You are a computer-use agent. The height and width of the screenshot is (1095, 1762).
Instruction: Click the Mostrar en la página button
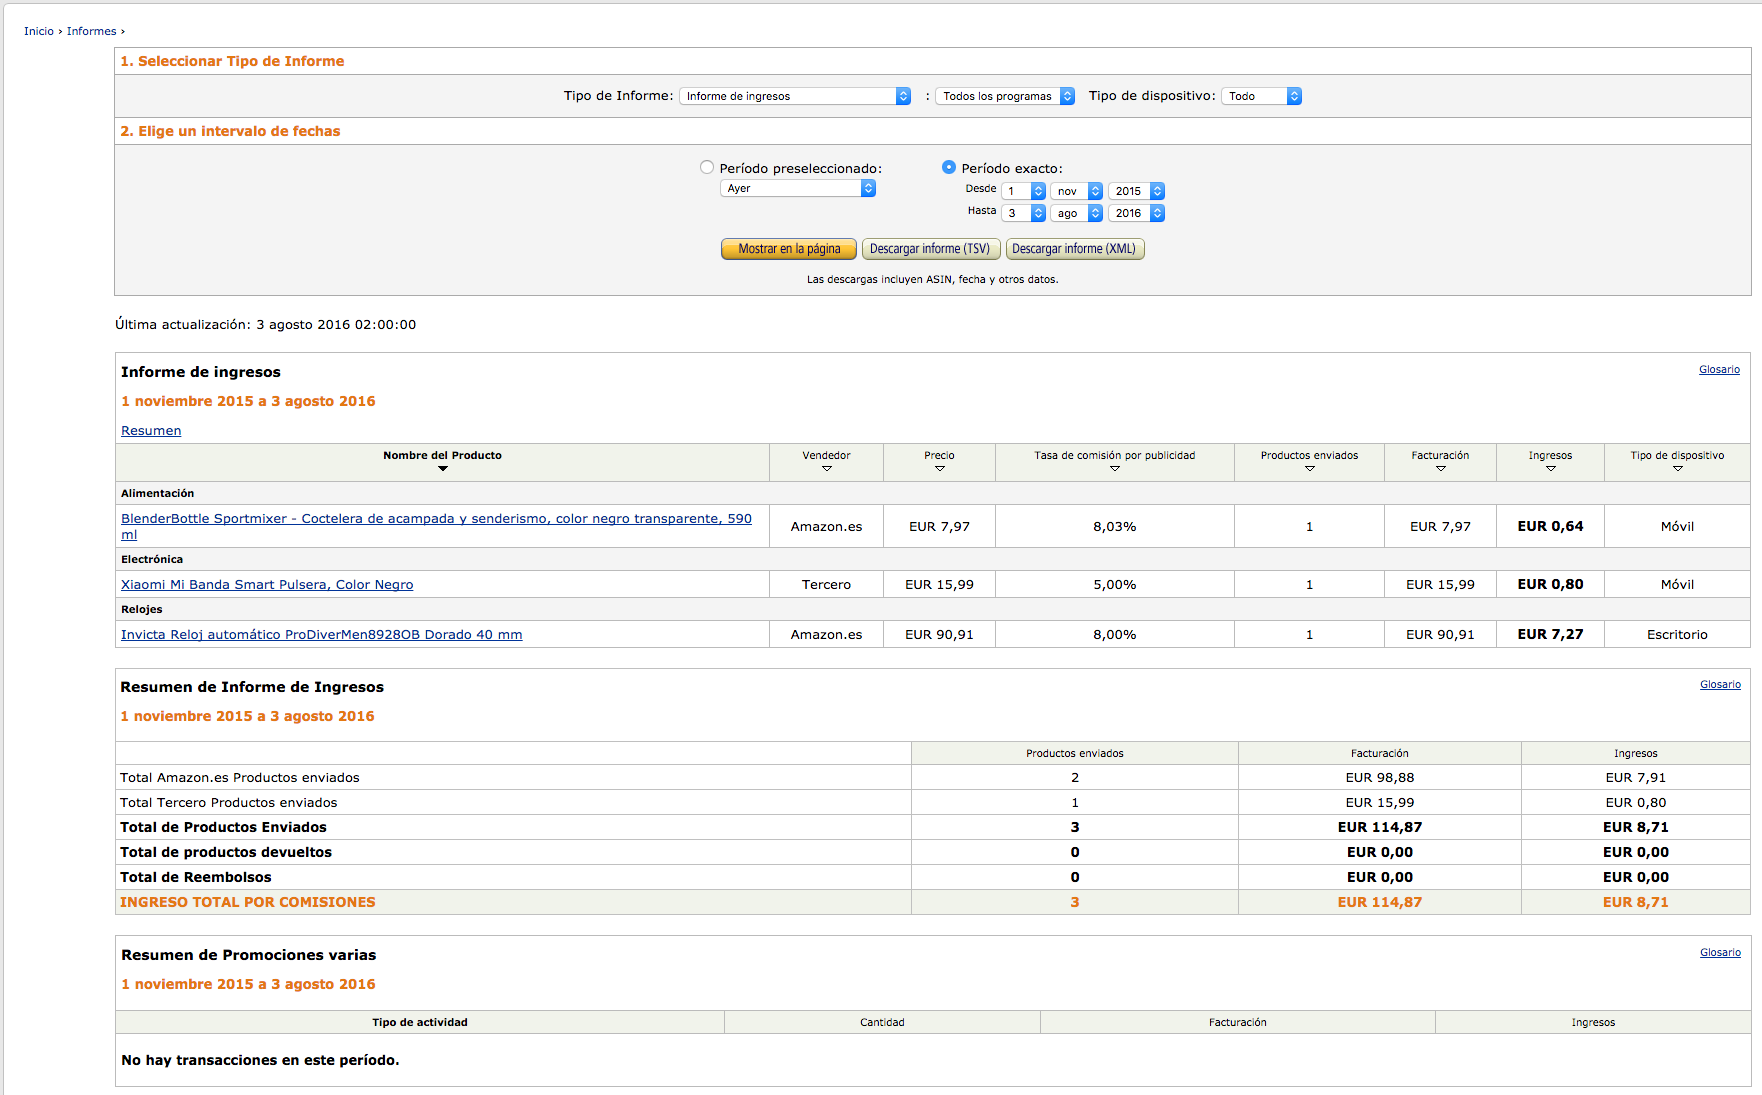pyautogui.click(x=789, y=249)
